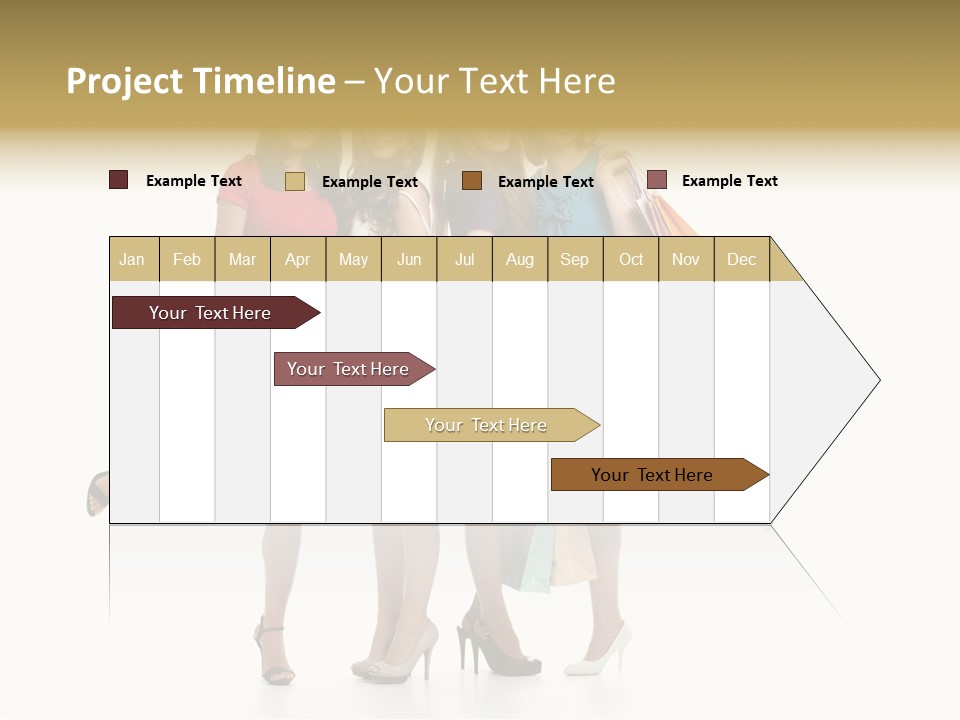Select the Jan column header

pyautogui.click(x=132, y=259)
